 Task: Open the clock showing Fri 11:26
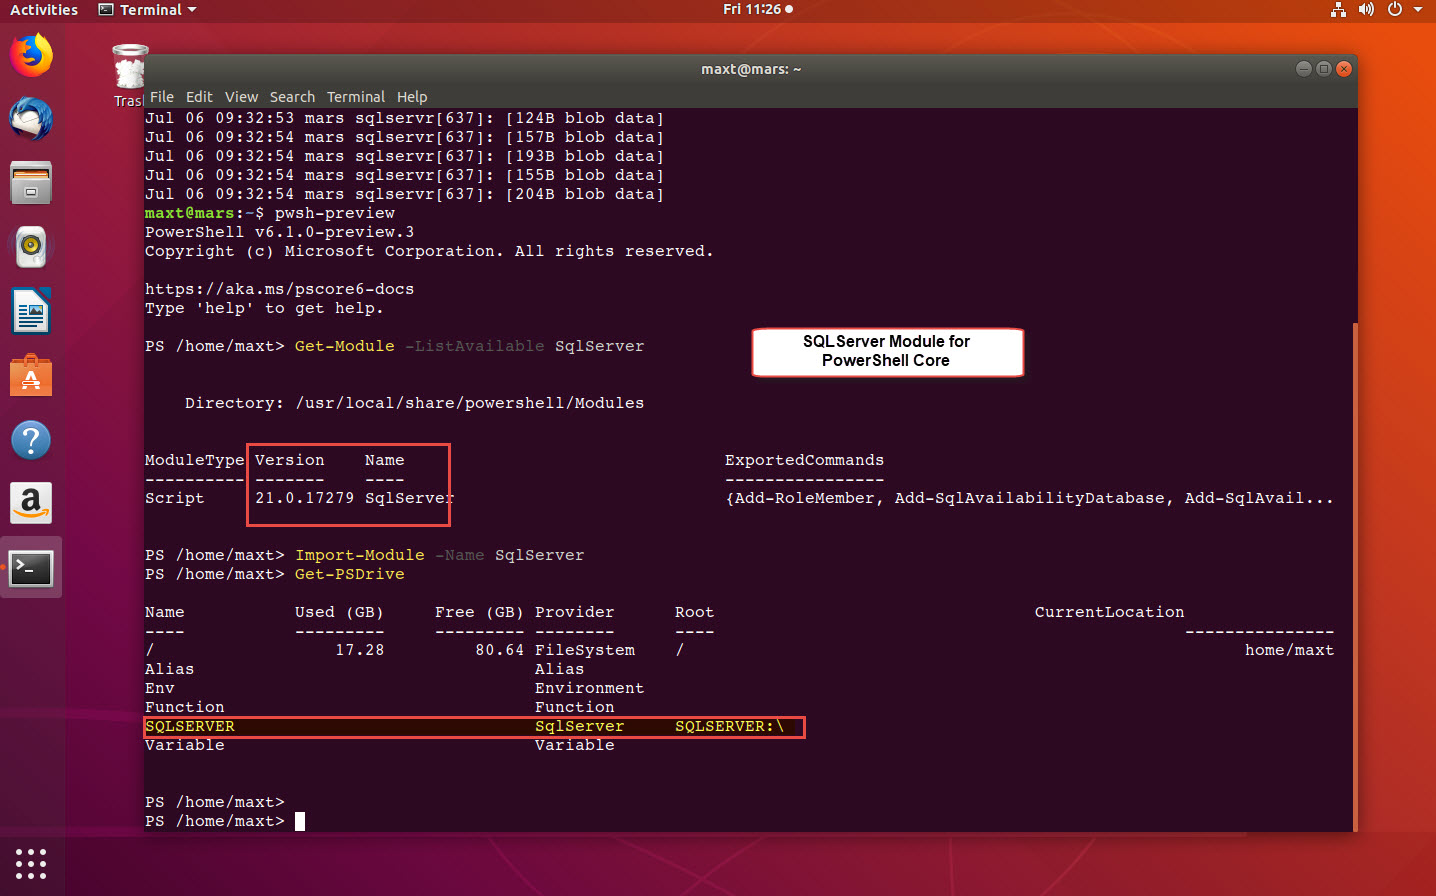click(758, 9)
